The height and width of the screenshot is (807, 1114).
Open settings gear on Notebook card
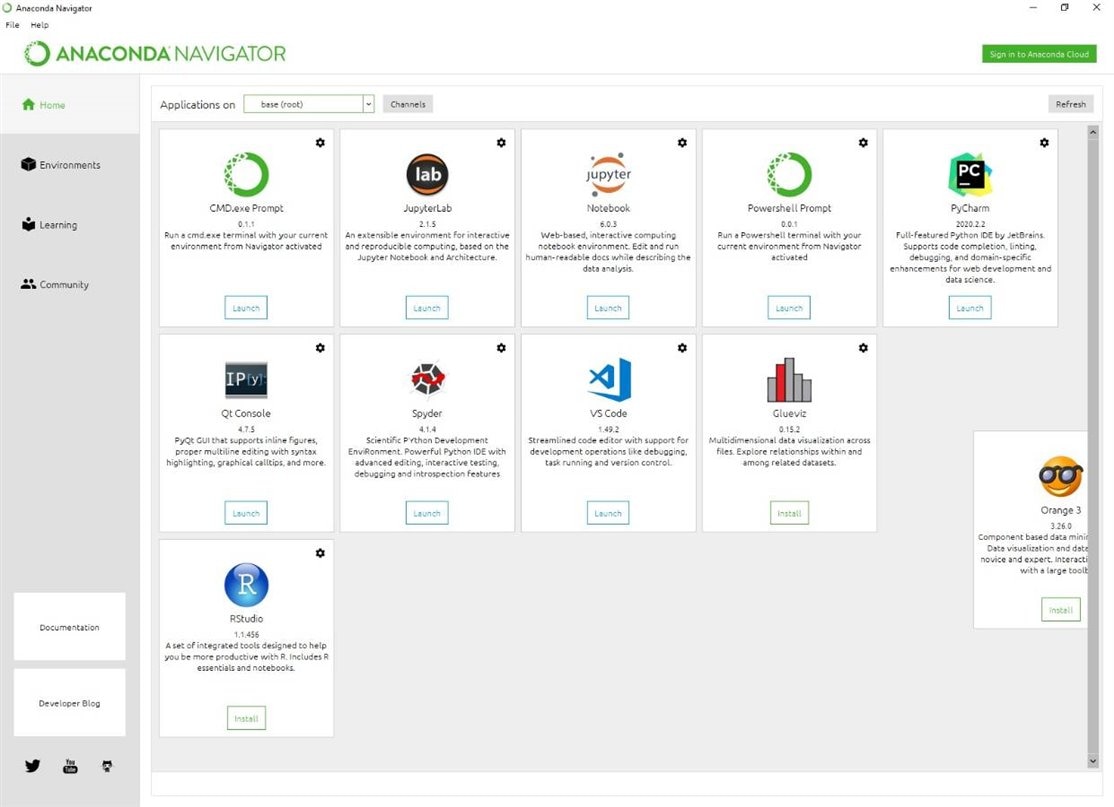682,143
